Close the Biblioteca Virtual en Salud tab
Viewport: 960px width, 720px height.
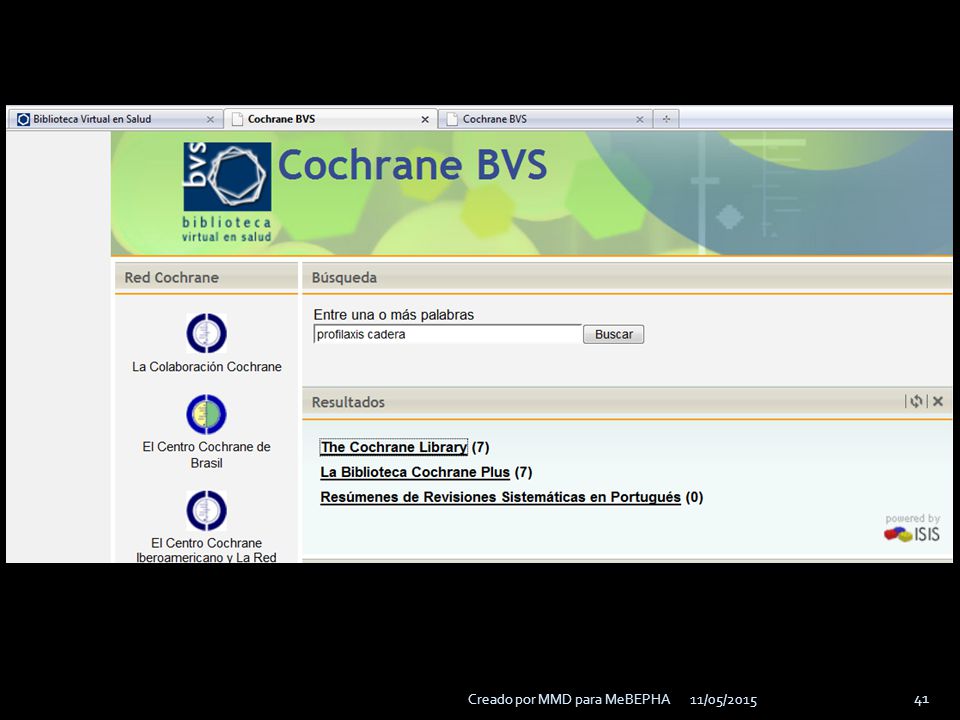pyautogui.click(x=210, y=119)
